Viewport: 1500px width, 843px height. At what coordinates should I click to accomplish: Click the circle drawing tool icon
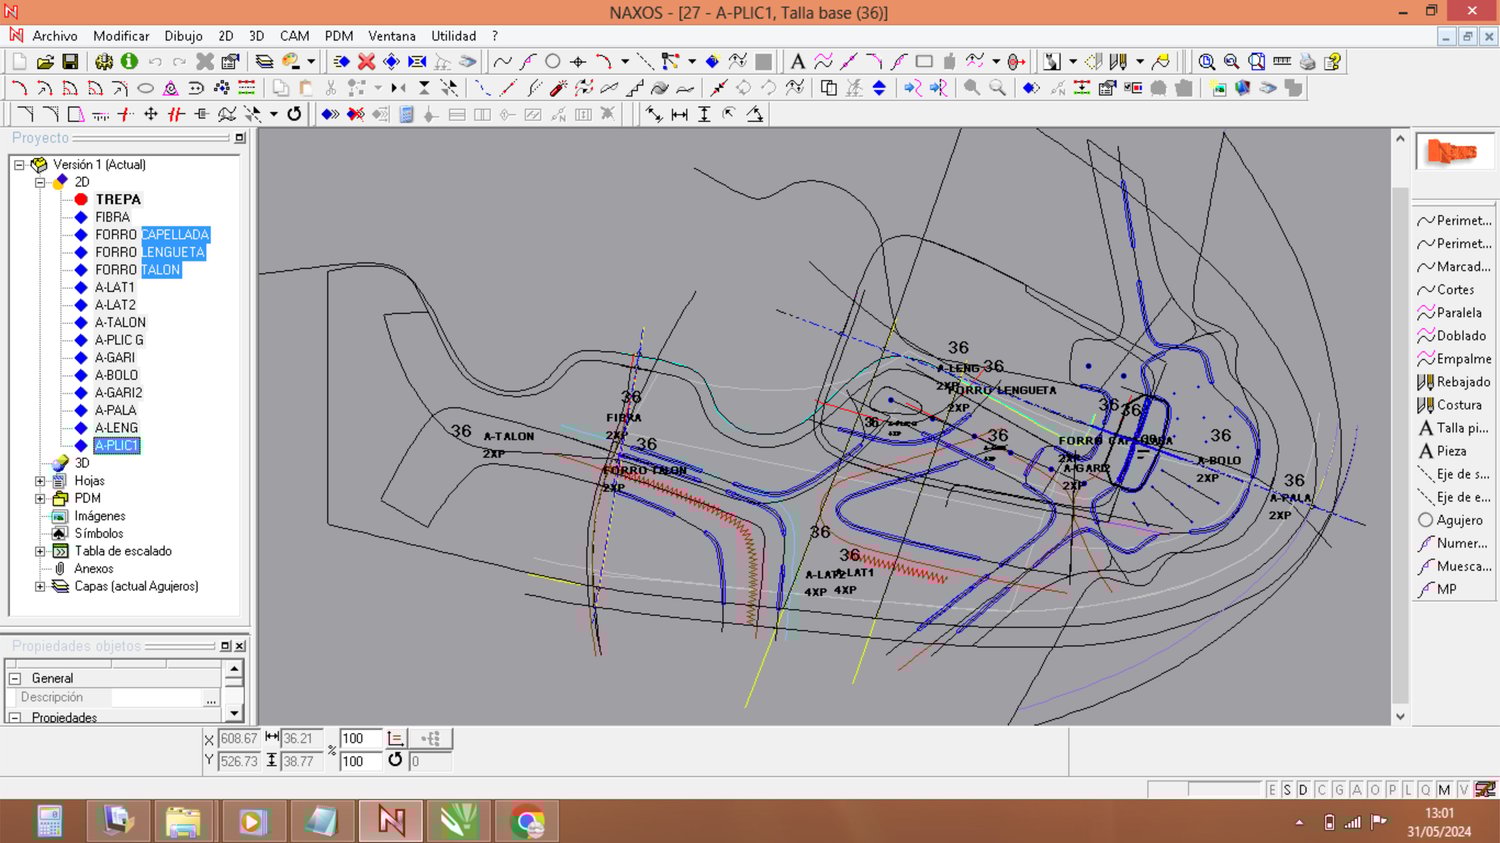(552, 62)
